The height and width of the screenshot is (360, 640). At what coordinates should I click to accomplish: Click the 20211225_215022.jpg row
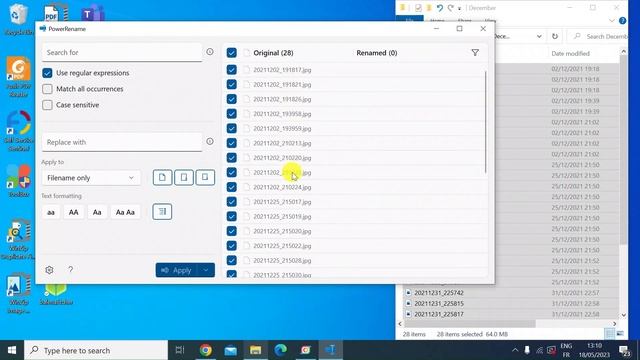point(355,246)
